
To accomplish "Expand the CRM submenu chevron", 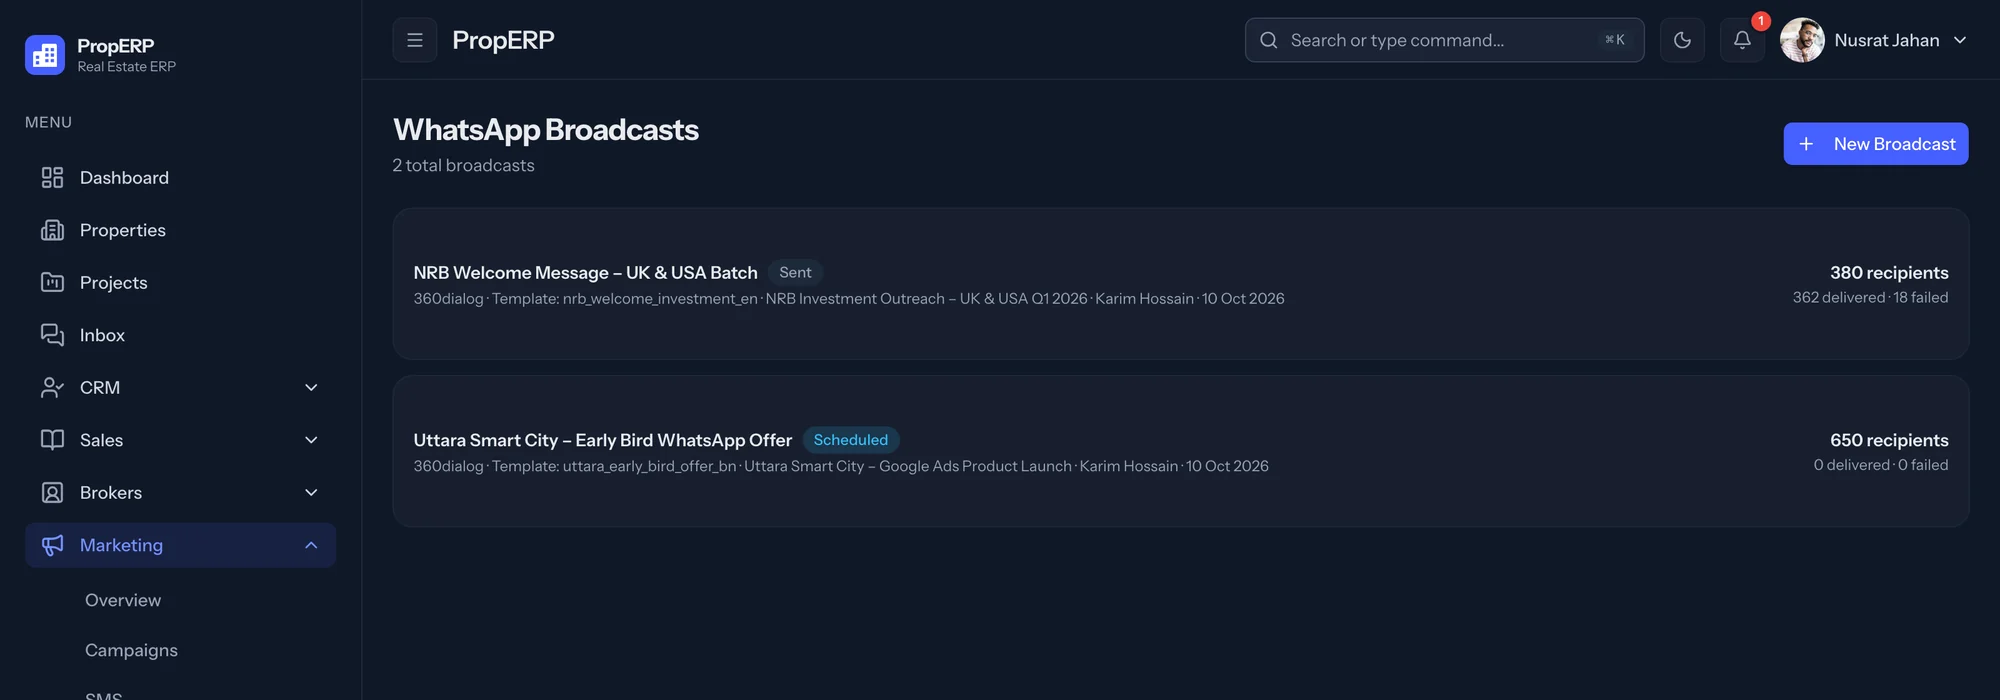I will click(x=311, y=388).
